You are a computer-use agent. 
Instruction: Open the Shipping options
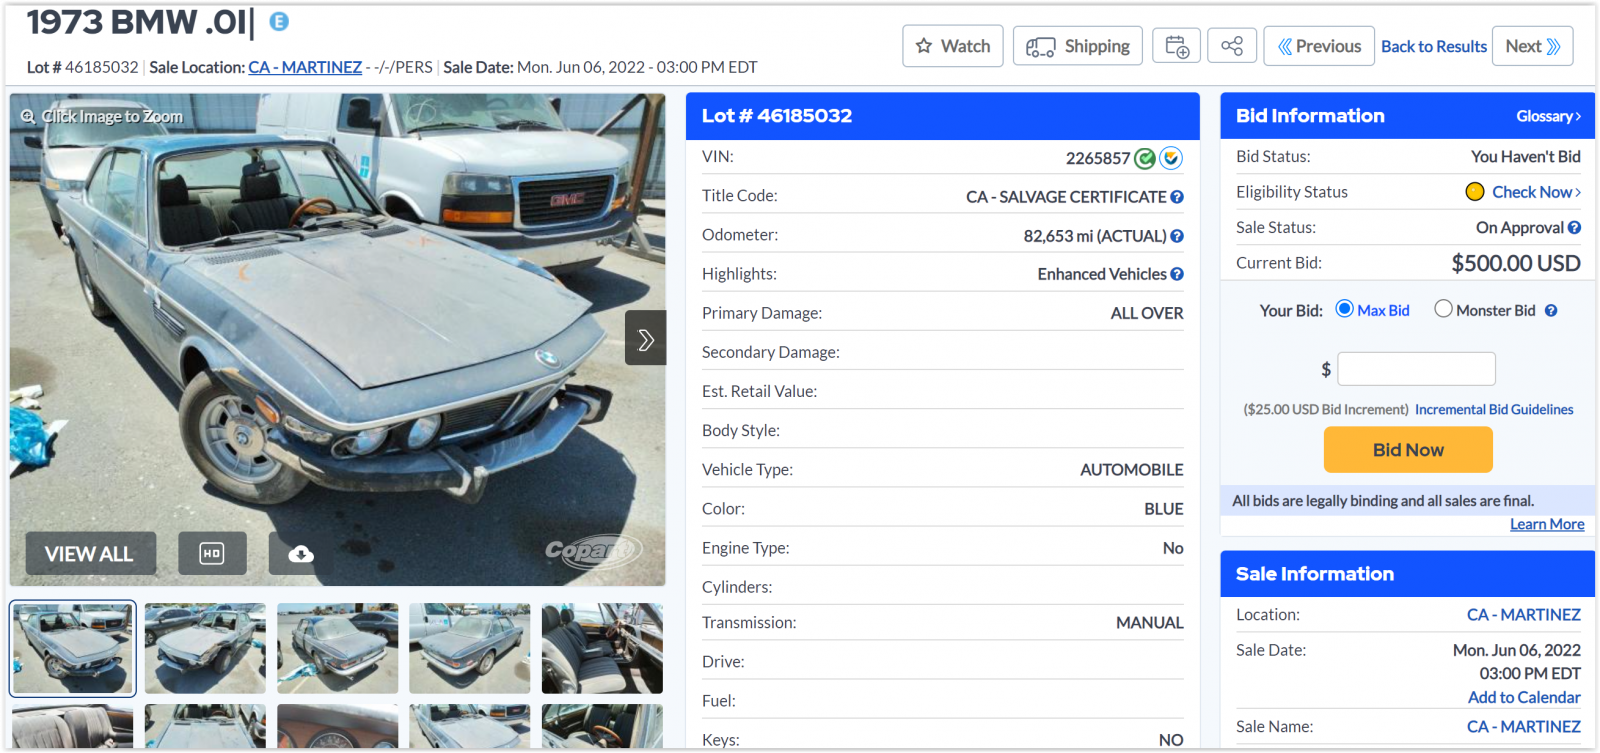1078,46
